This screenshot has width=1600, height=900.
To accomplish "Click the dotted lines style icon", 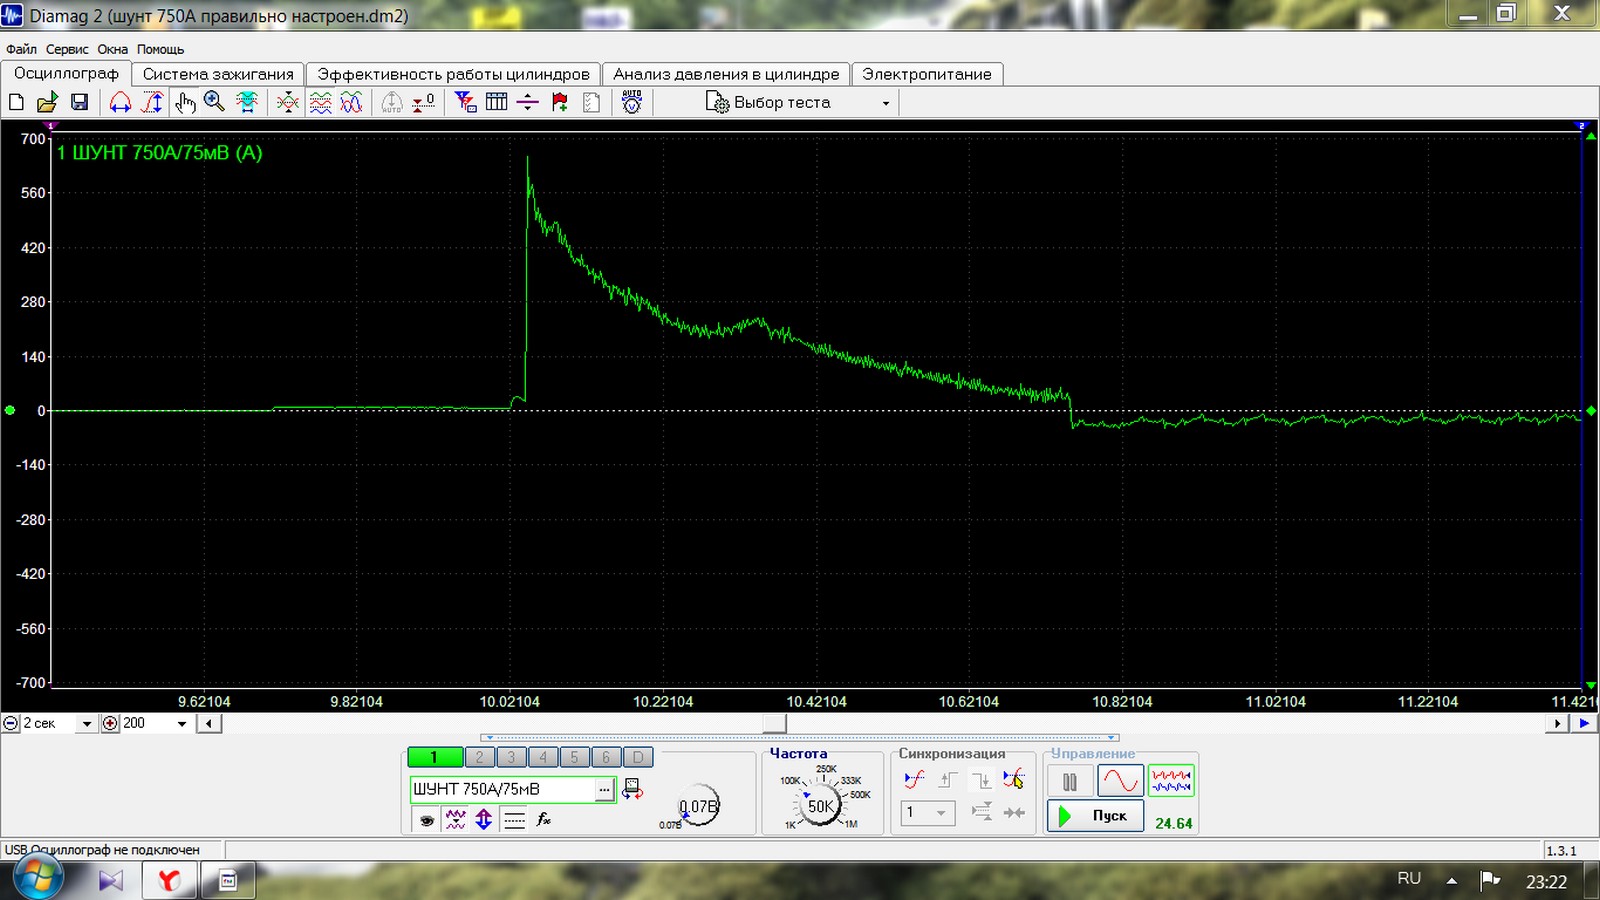I will (515, 819).
